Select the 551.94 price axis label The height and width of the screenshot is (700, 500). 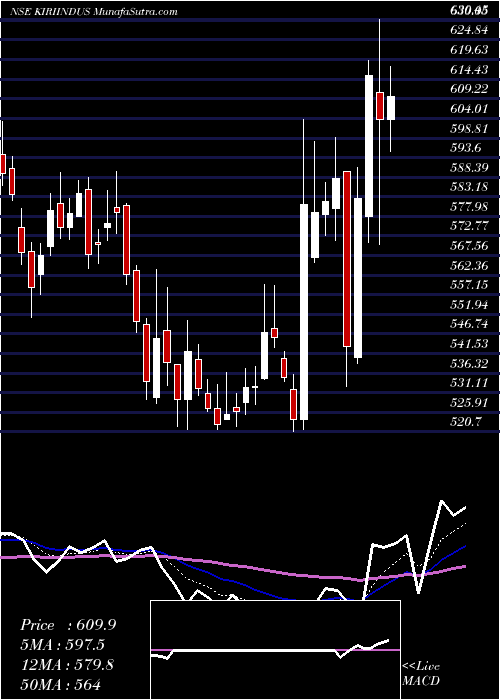coord(469,304)
